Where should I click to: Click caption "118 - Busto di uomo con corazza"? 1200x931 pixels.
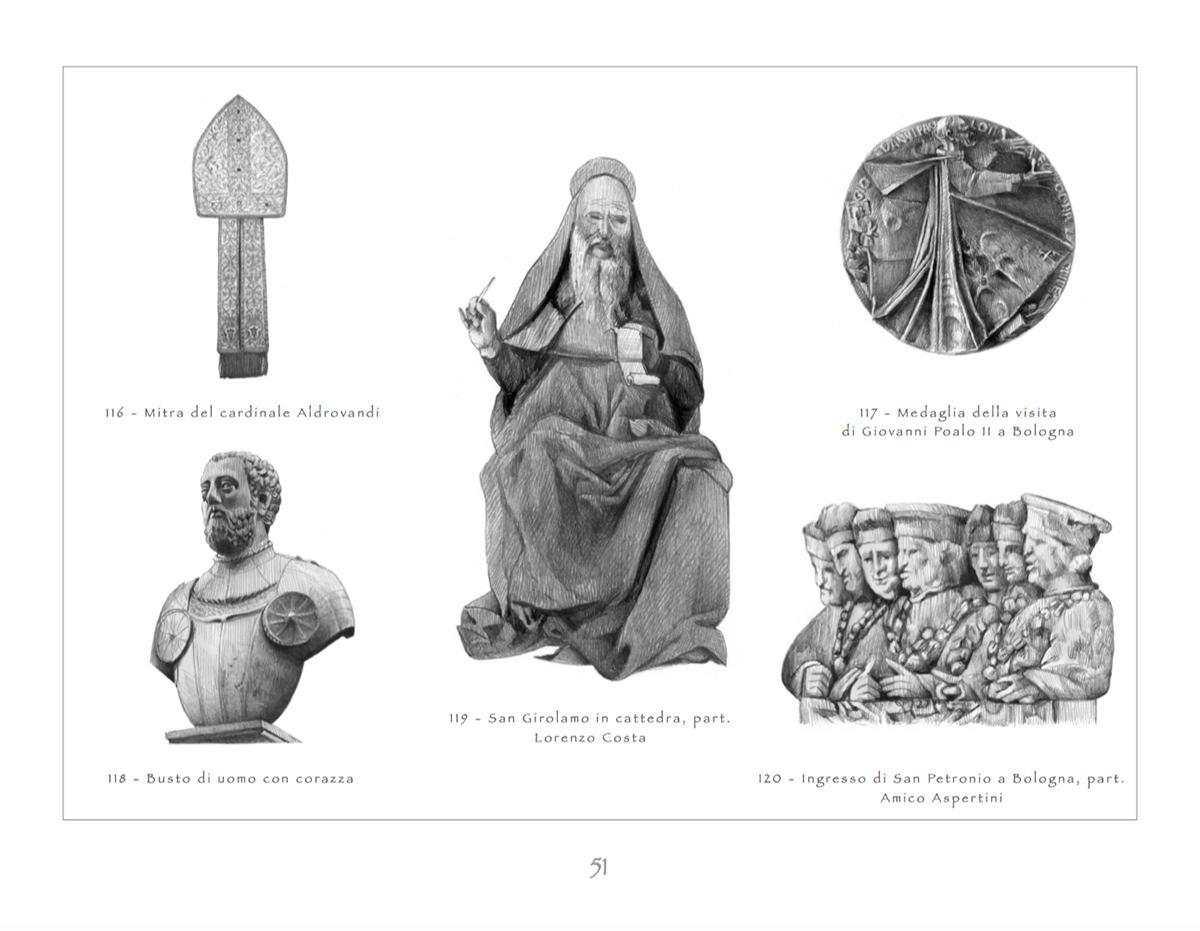tap(230, 778)
